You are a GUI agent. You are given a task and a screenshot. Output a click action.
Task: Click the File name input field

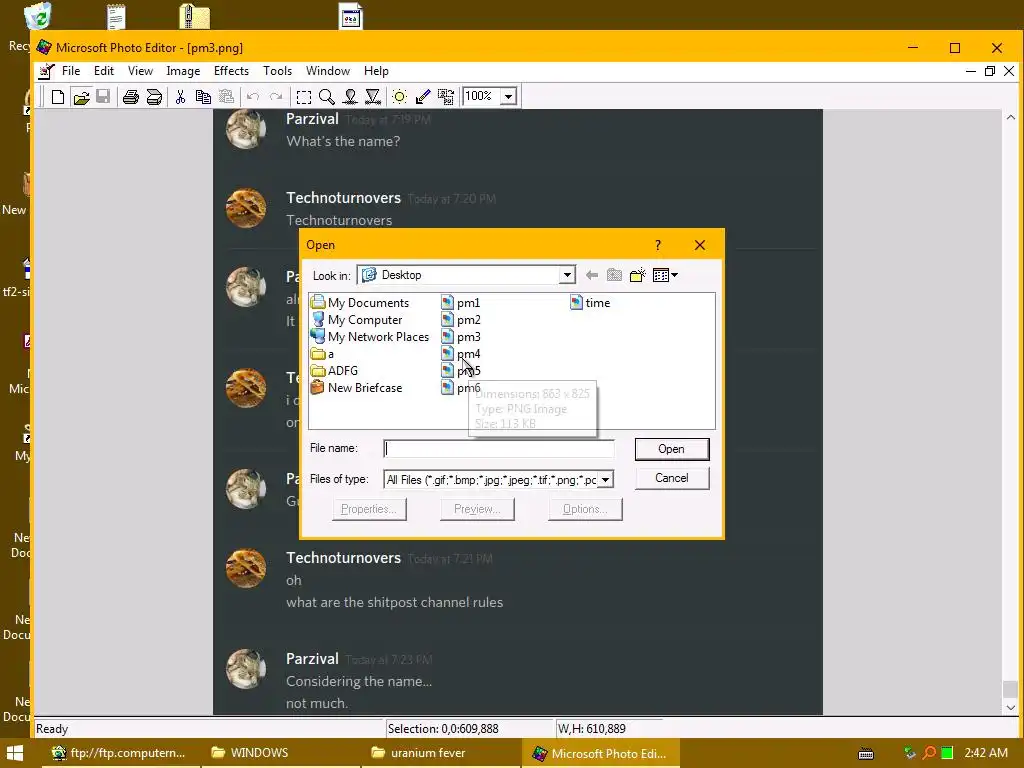[x=499, y=449]
